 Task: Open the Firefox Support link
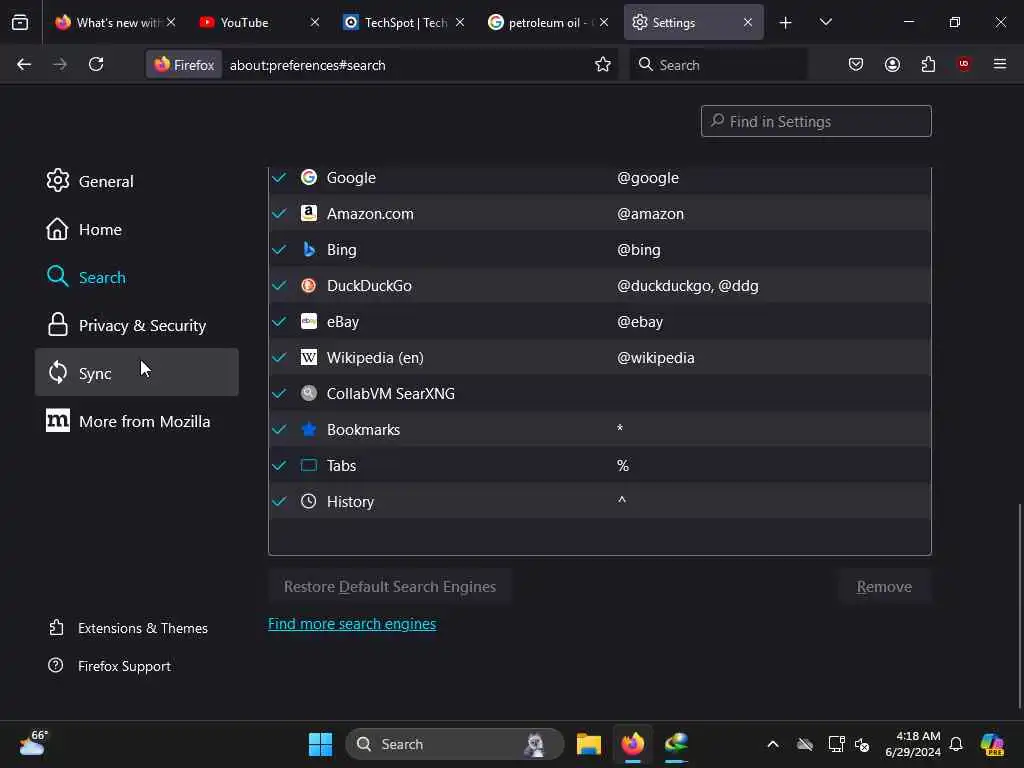click(x=110, y=665)
